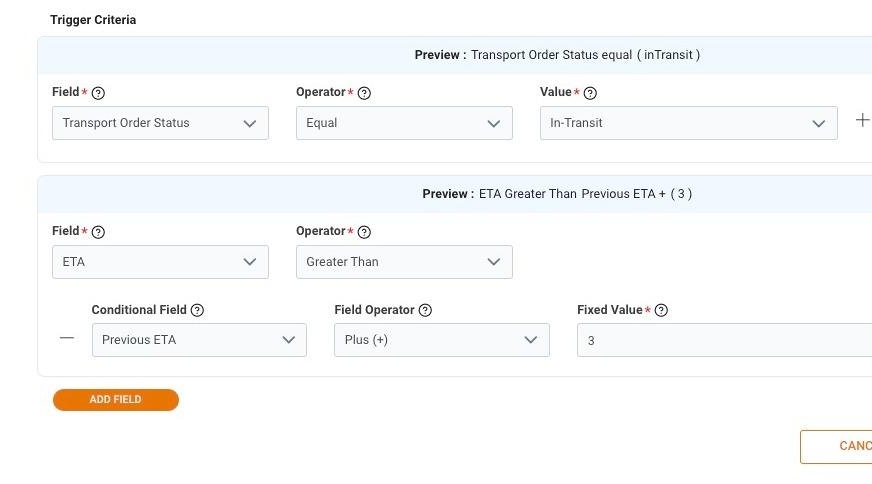Click help icon beside ETA Field label
The width and height of the screenshot is (872, 484).
click(x=98, y=232)
